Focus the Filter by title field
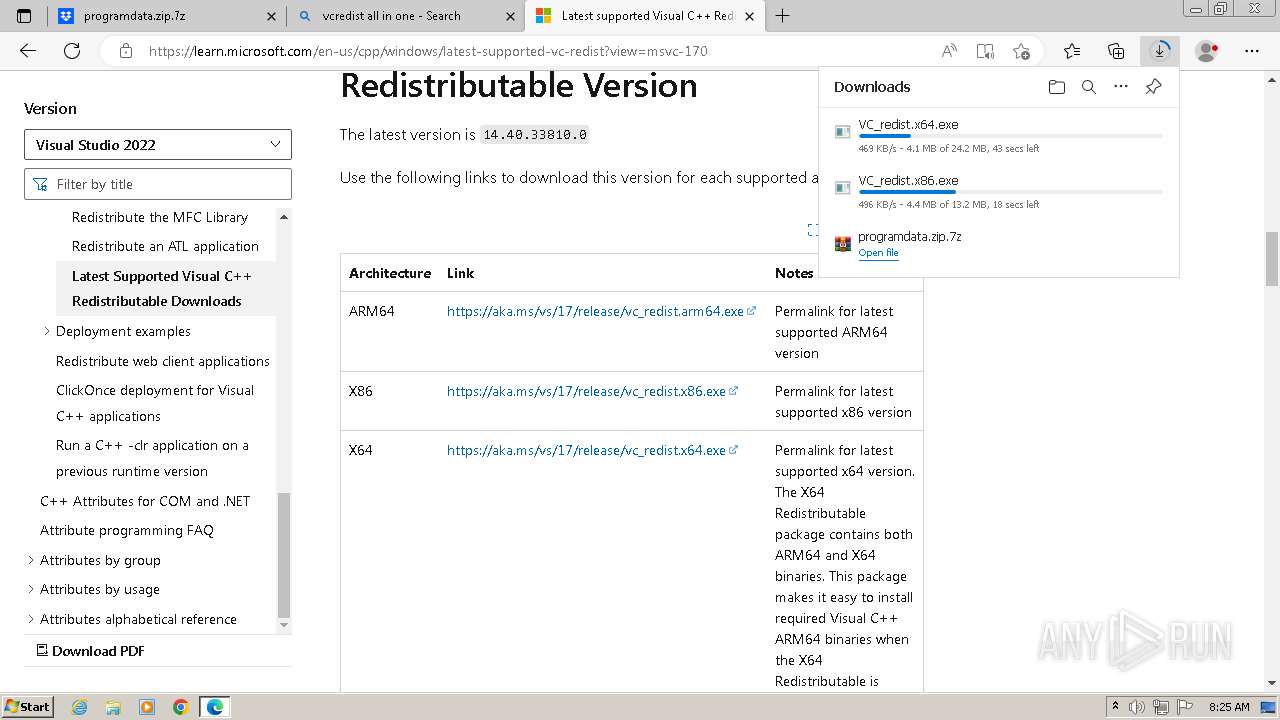Image resolution: width=1280 pixels, height=720 pixels. pyautogui.click(x=158, y=184)
